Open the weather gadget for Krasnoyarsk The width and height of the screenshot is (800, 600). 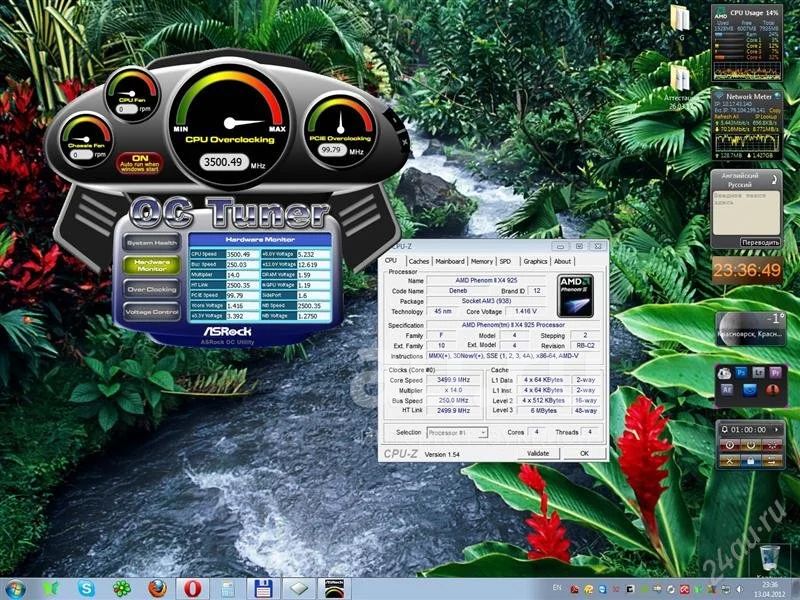pos(751,329)
